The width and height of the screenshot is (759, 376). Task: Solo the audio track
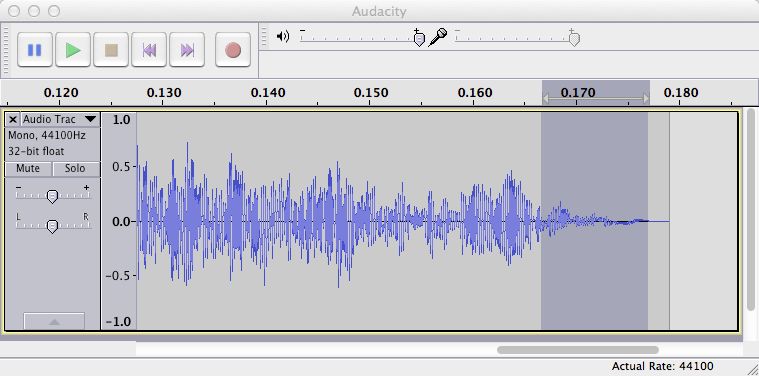[76, 169]
